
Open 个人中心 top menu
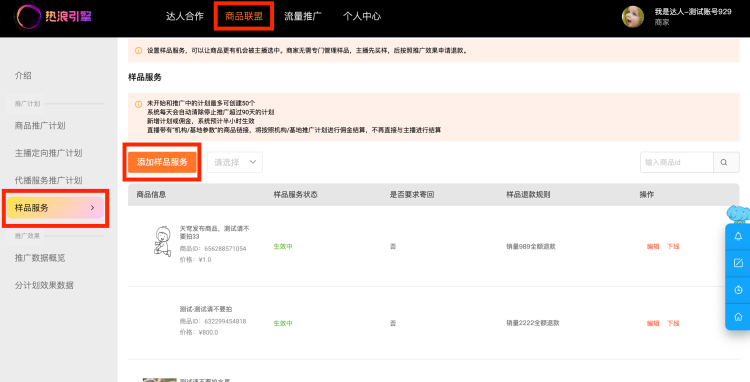[362, 16]
